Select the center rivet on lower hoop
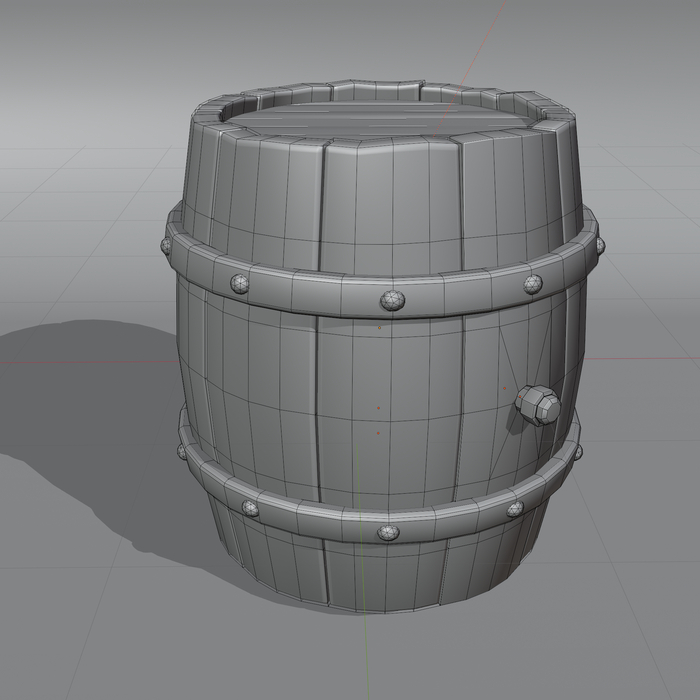 click(x=387, y=532)
